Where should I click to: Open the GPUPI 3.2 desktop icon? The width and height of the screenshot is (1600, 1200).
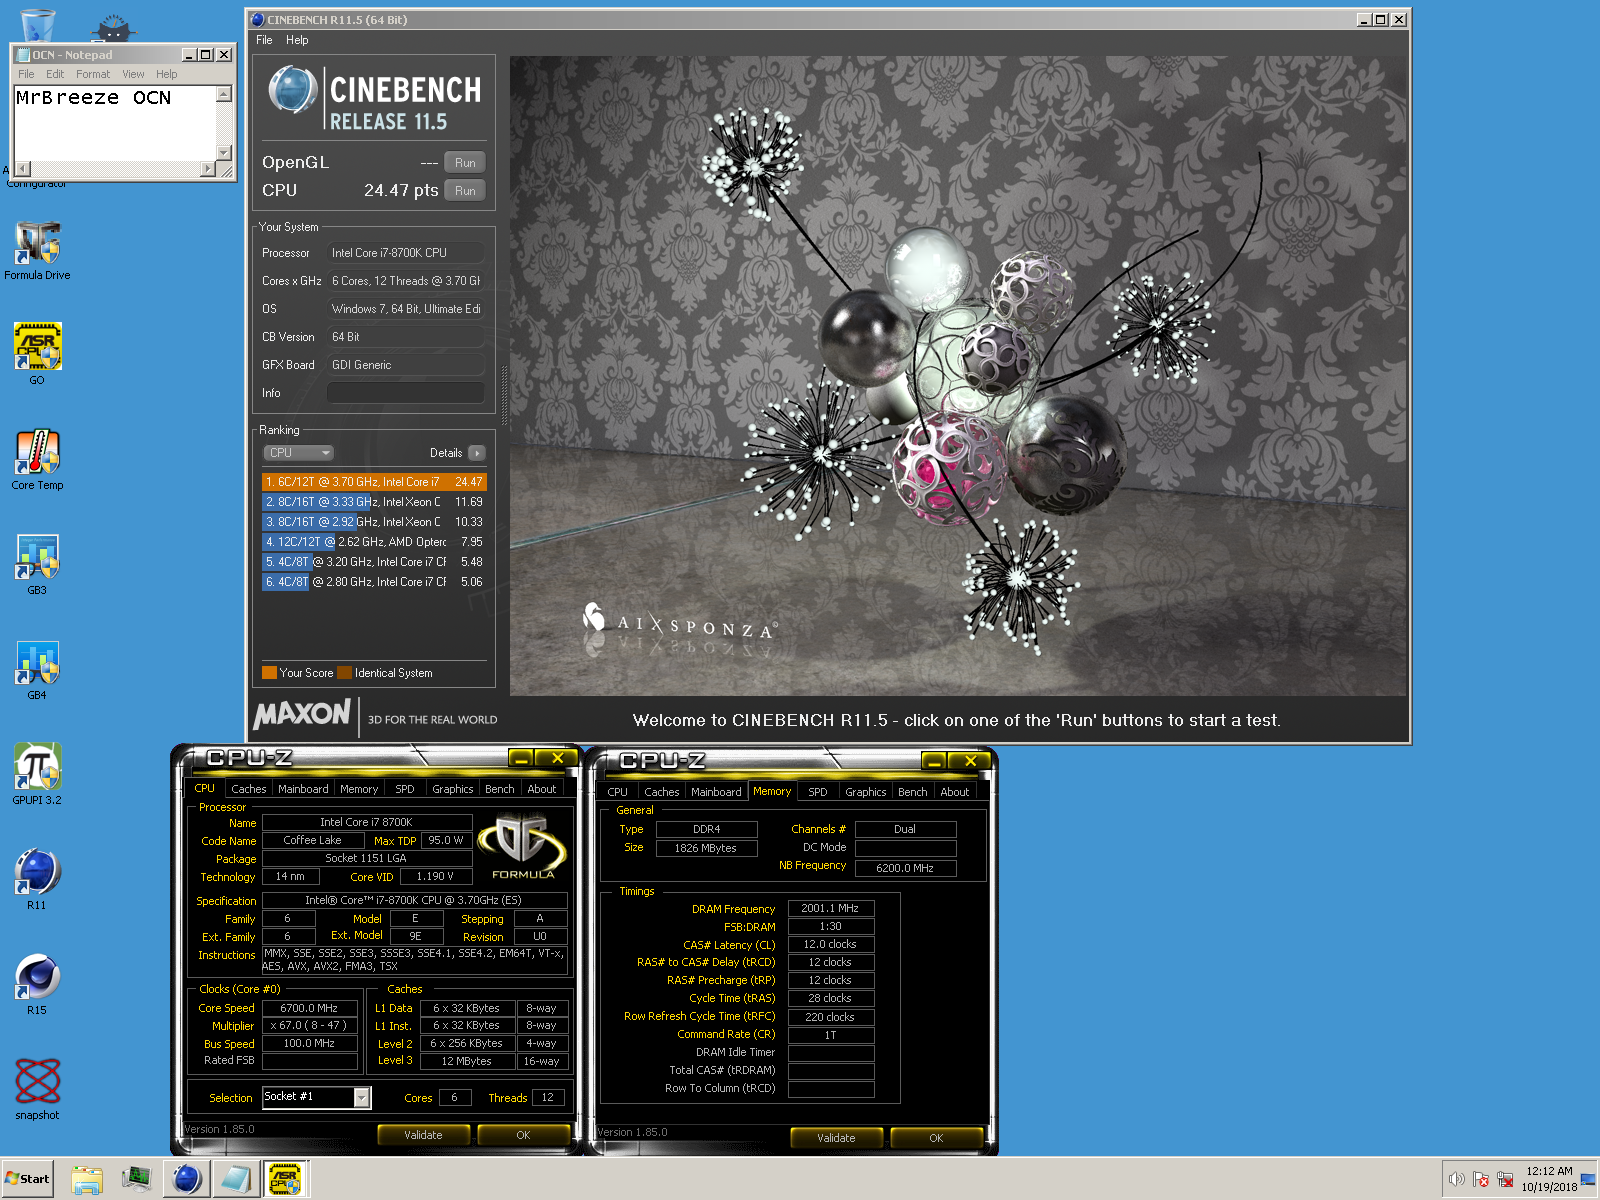click(x=37, y=771)
